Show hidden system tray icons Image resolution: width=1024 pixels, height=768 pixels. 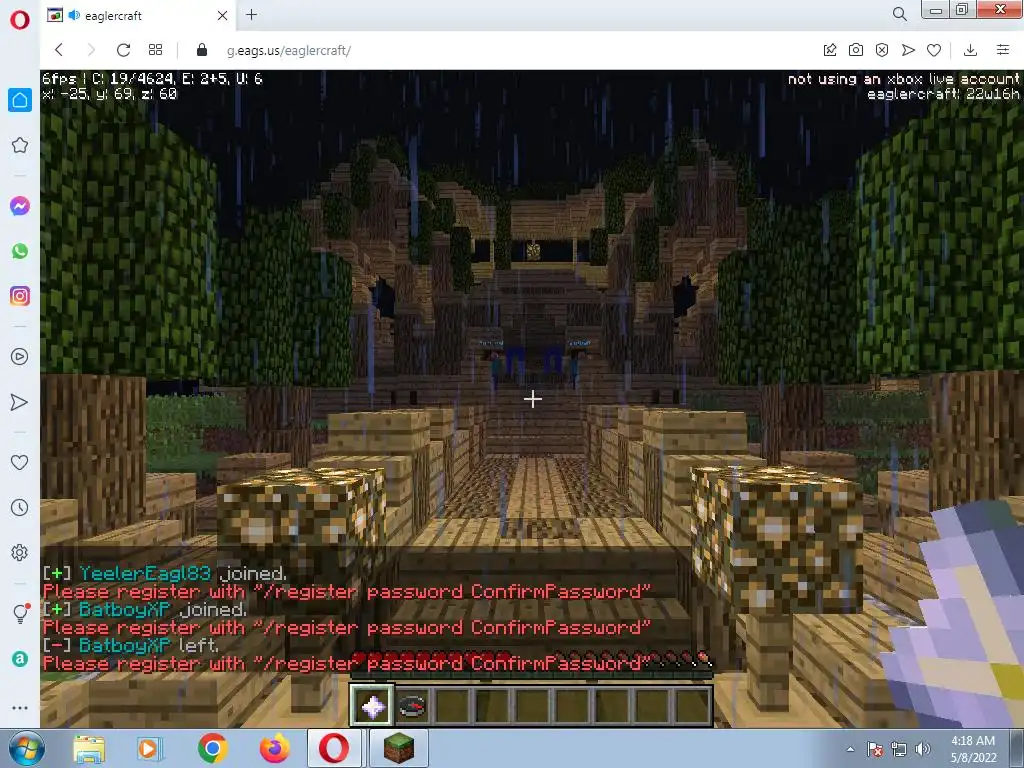tap(850, 749)
